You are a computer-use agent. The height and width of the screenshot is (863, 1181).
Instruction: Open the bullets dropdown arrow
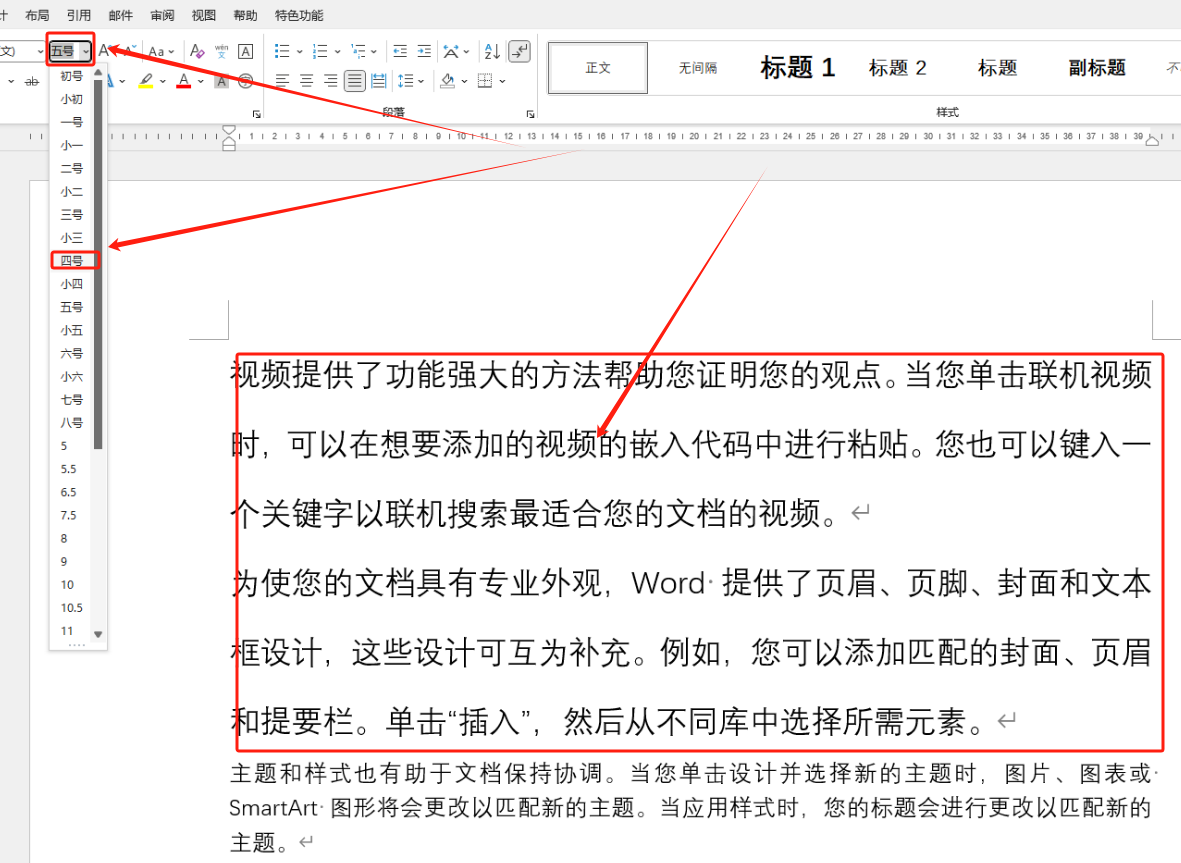coord(300,50)
